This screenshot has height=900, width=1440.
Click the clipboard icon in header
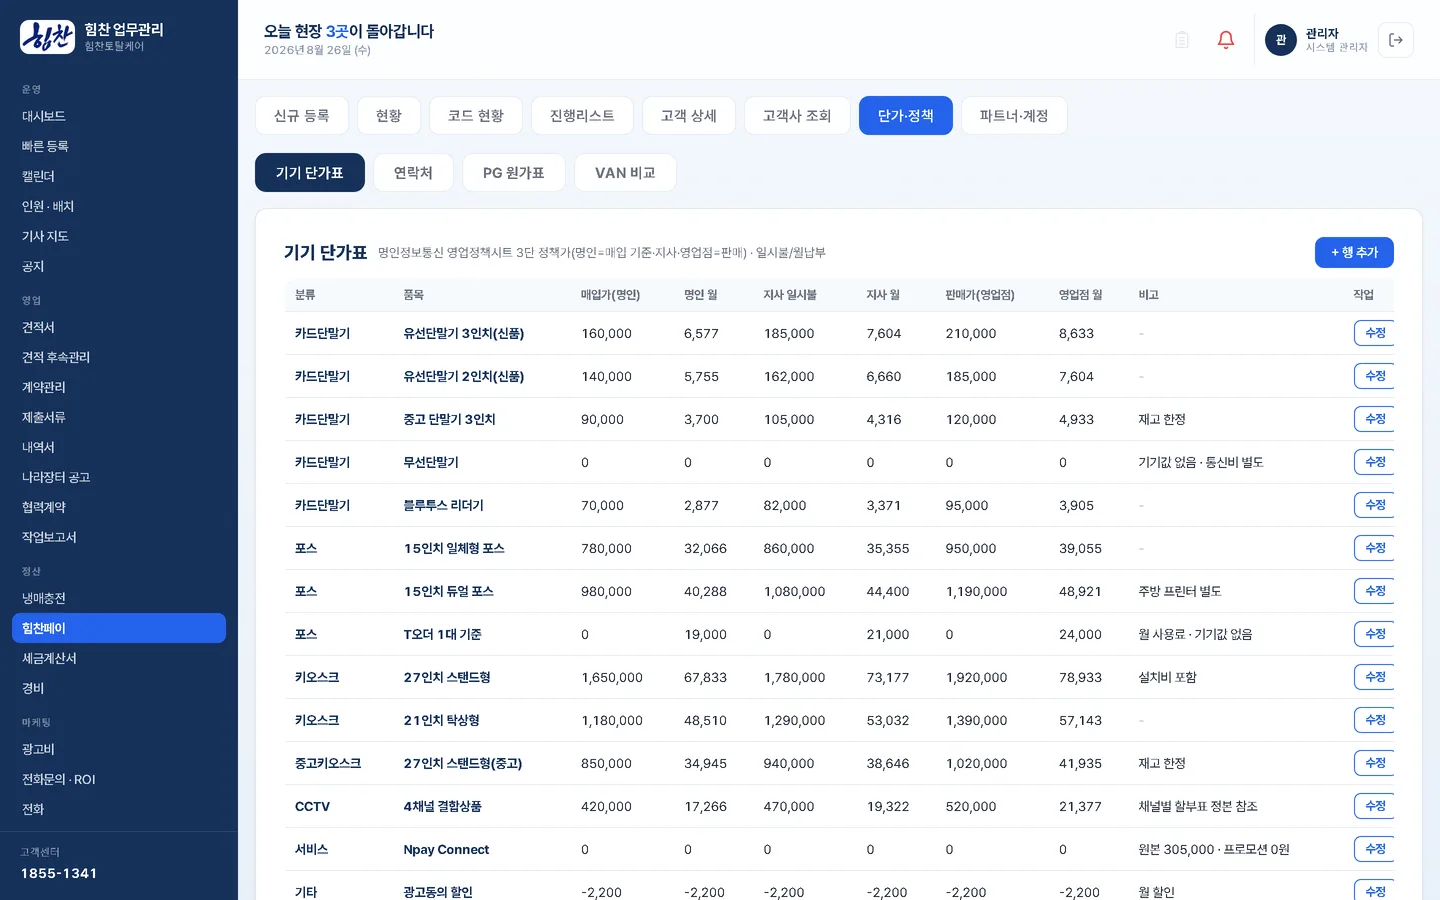tap(1181, 40)
